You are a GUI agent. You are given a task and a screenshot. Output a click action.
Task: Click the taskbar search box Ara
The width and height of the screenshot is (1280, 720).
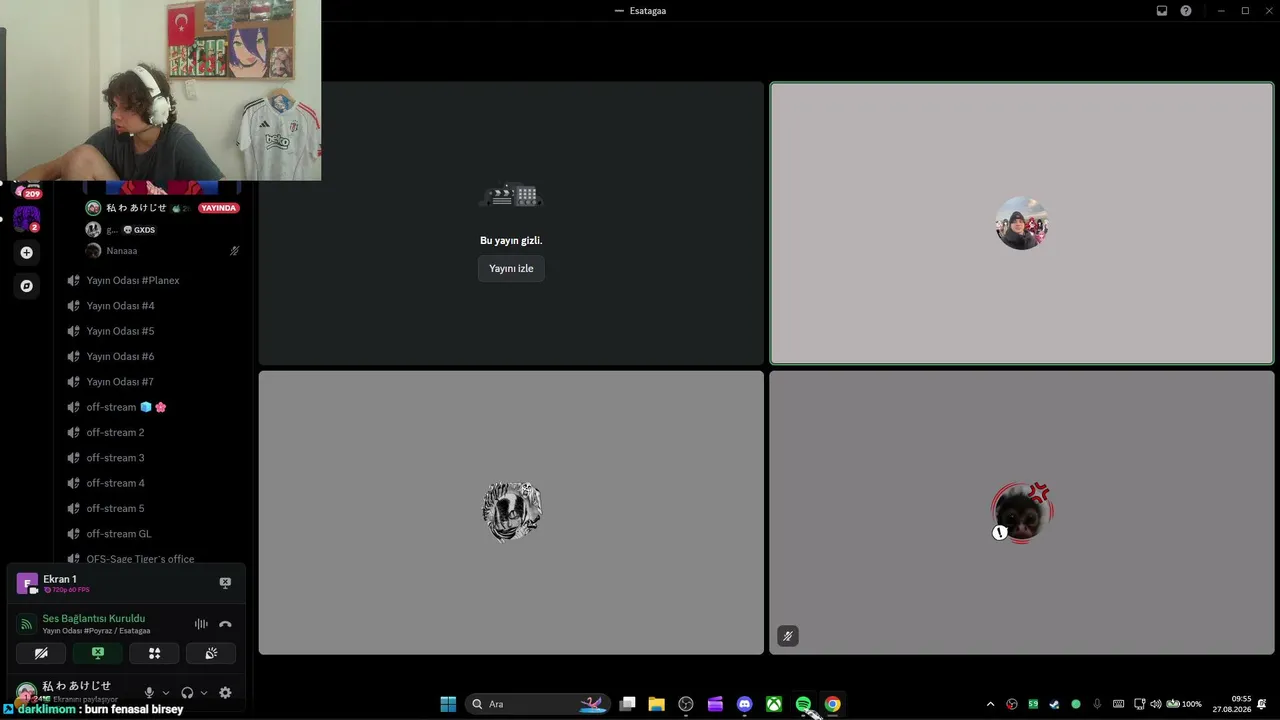pyautogui.click(x=537, y=704)
